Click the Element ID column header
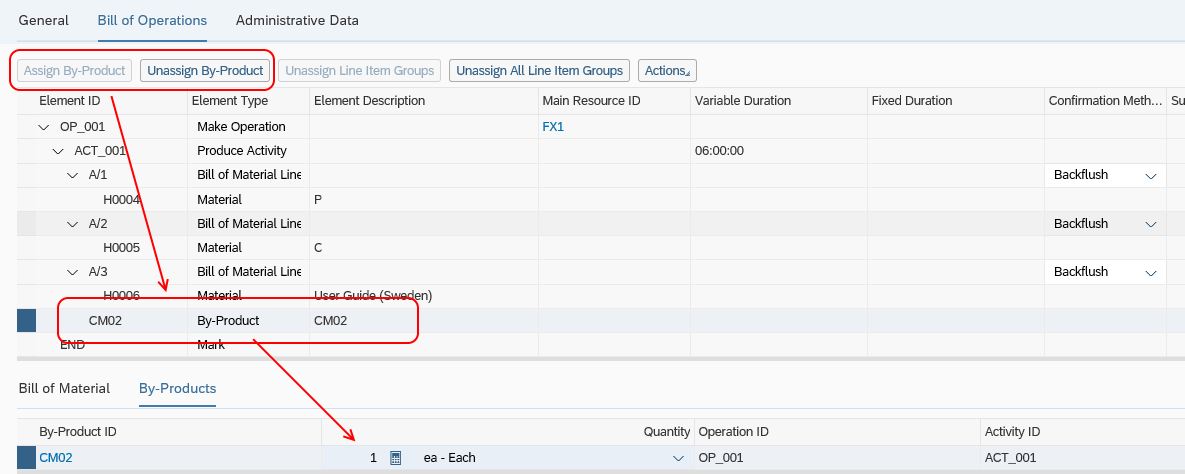Viewport: 1185px width, 474px height. (110, 101)
